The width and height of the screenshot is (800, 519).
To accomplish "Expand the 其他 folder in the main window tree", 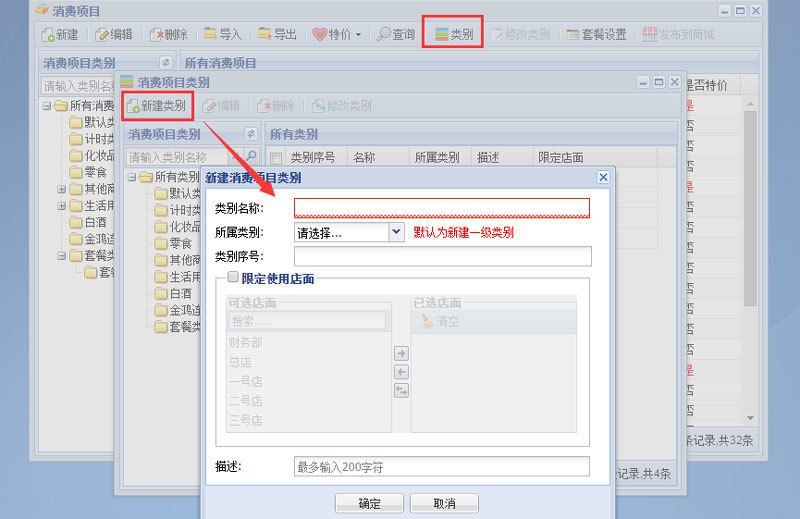I will coord(62,189).
